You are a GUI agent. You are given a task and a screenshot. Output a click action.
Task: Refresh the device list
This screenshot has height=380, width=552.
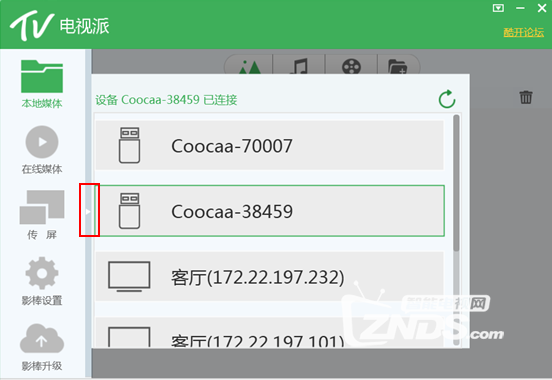[447, 99]
